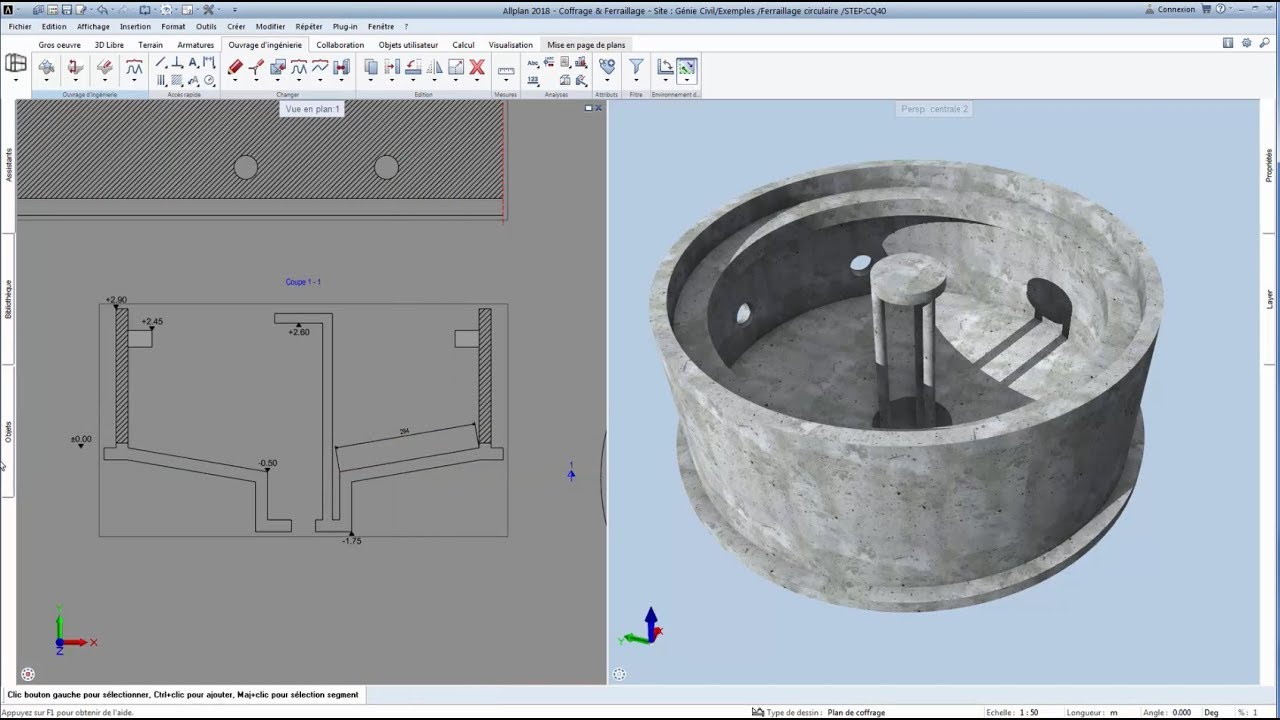Open the Objets side palette
The width and height of the screenshot is (1280, 720).
pyautogui.click(x=9, y=431)
